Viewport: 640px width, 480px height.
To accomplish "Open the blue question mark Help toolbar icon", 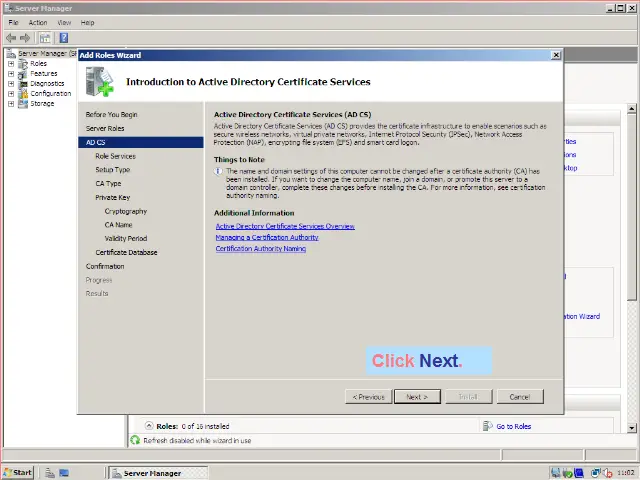I will [x=64, y=38].
